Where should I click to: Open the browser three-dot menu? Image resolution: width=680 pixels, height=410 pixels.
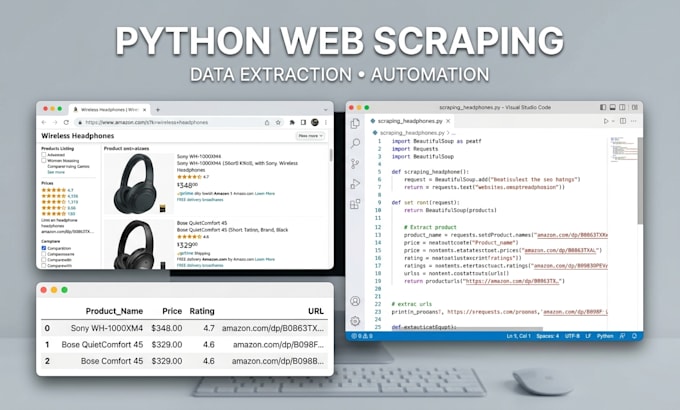click(326, 122)
